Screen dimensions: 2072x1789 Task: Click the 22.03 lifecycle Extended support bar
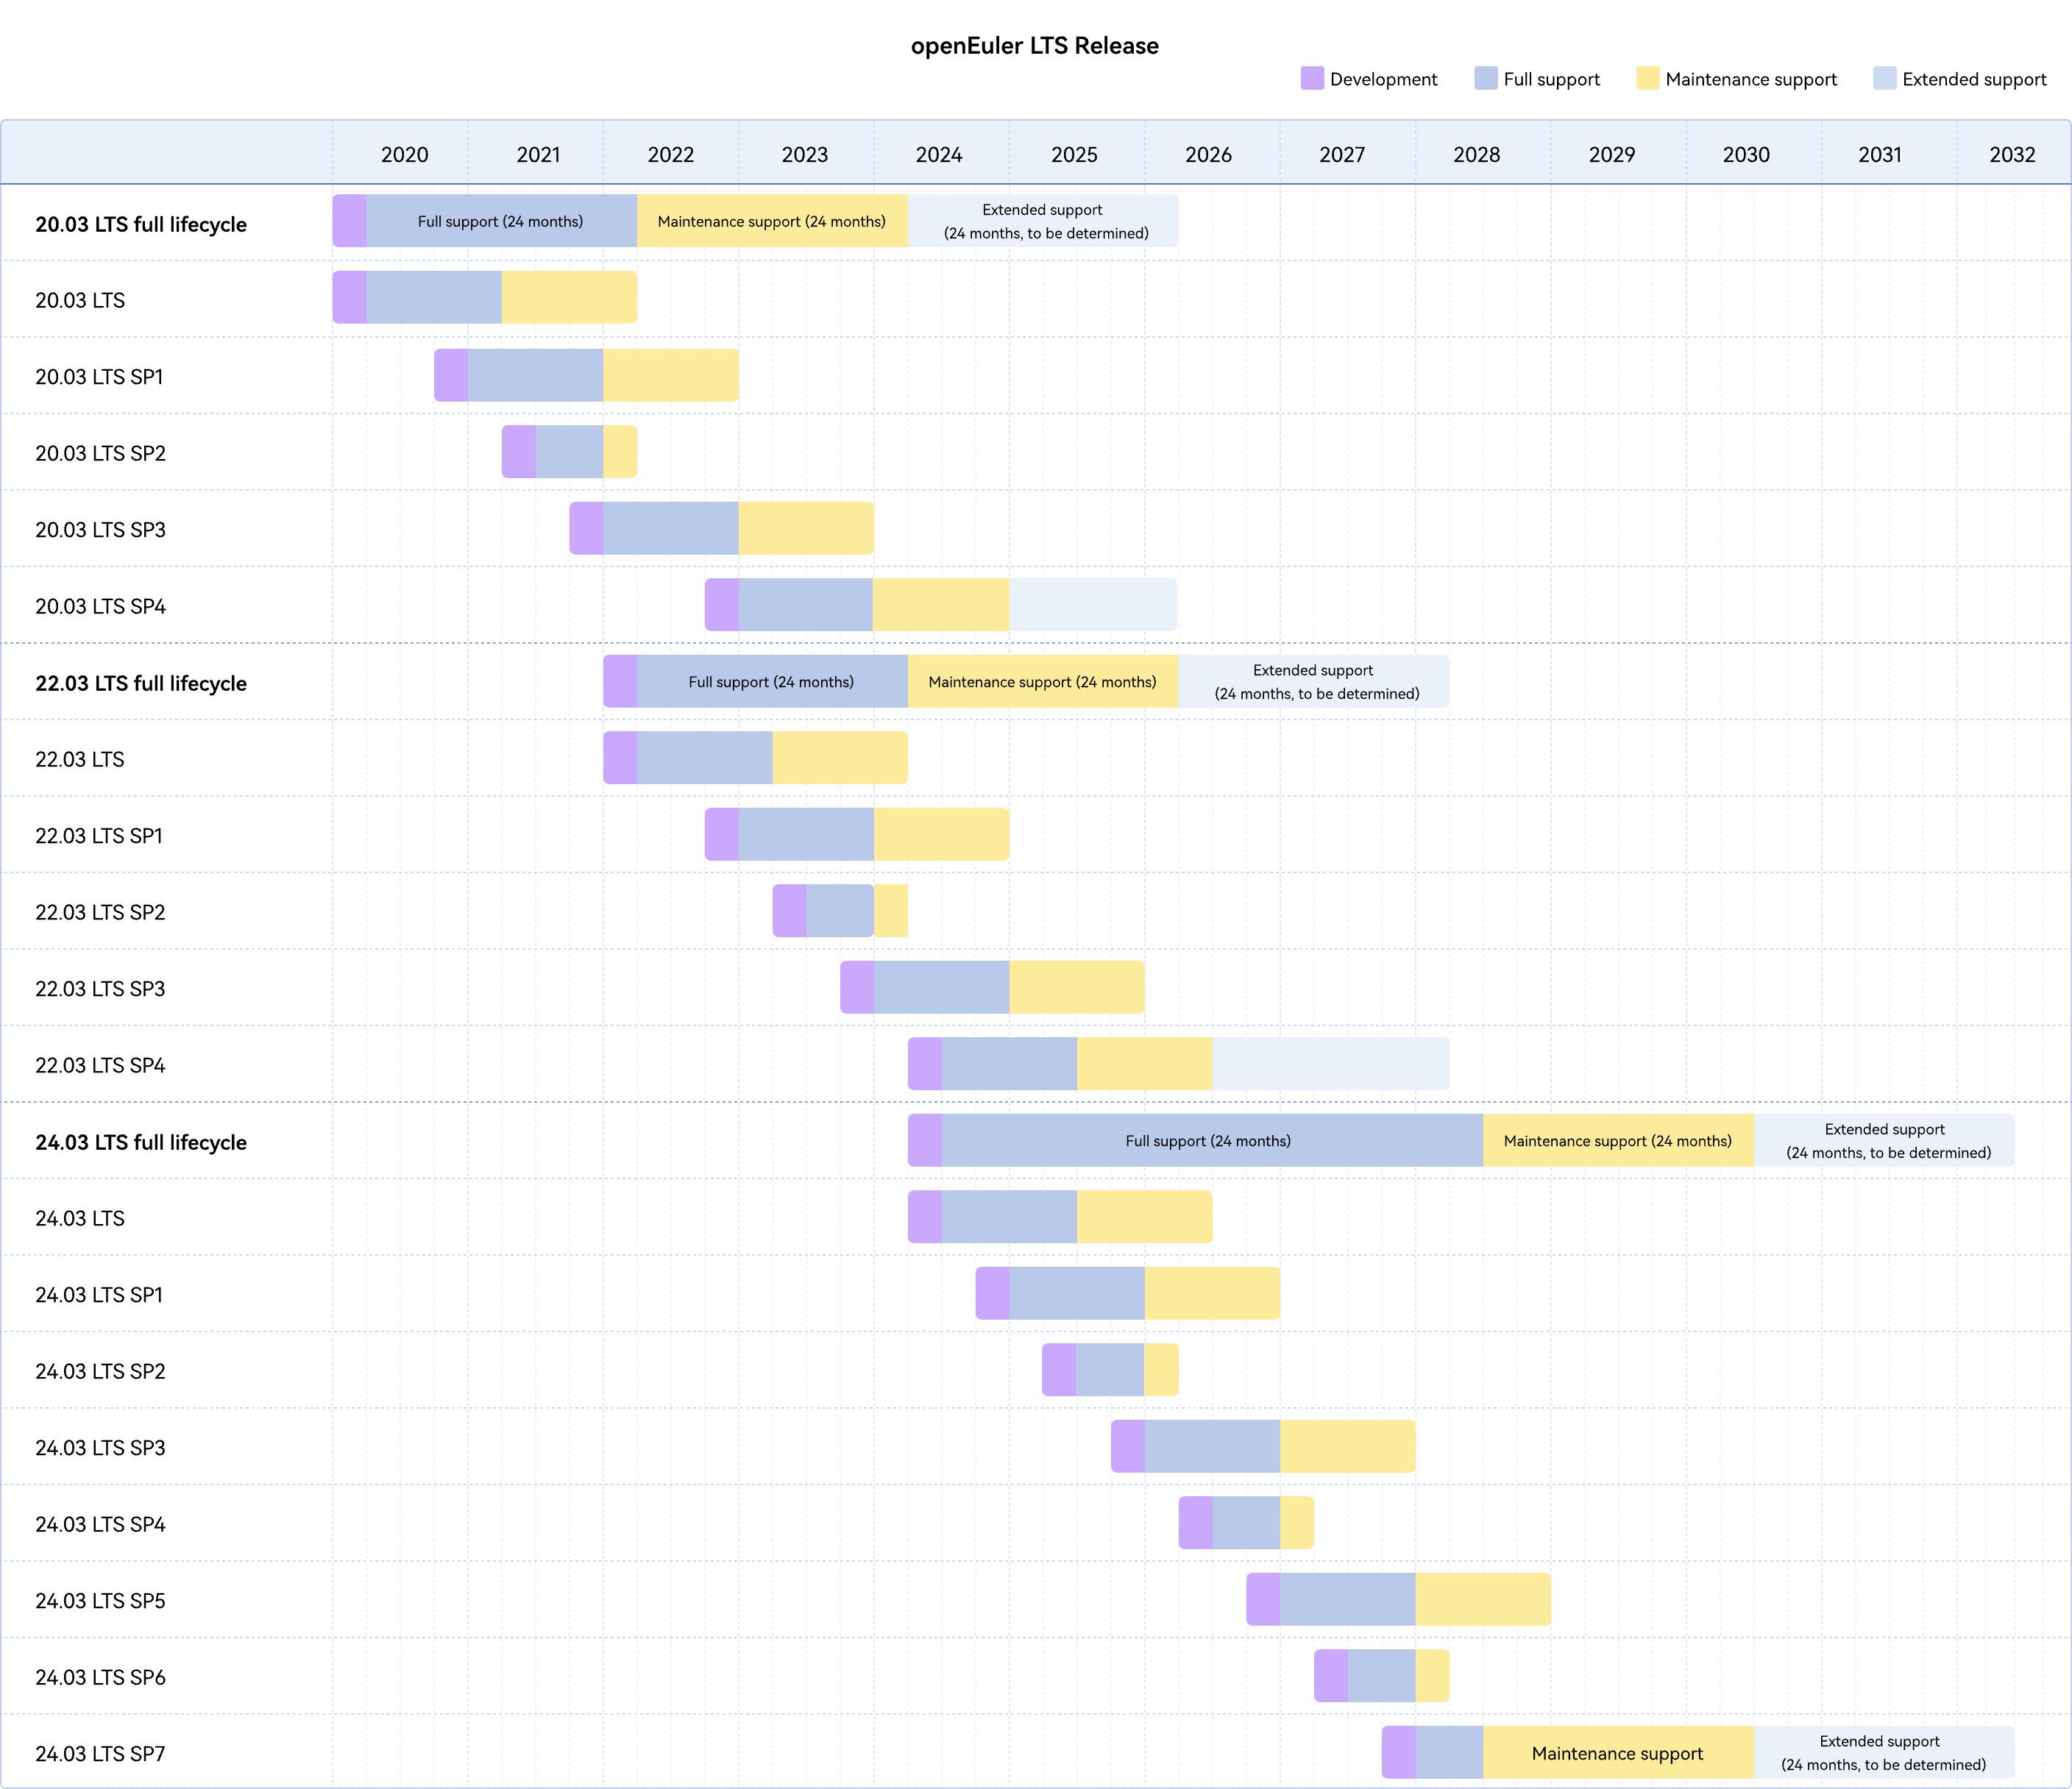point(1314,681)
